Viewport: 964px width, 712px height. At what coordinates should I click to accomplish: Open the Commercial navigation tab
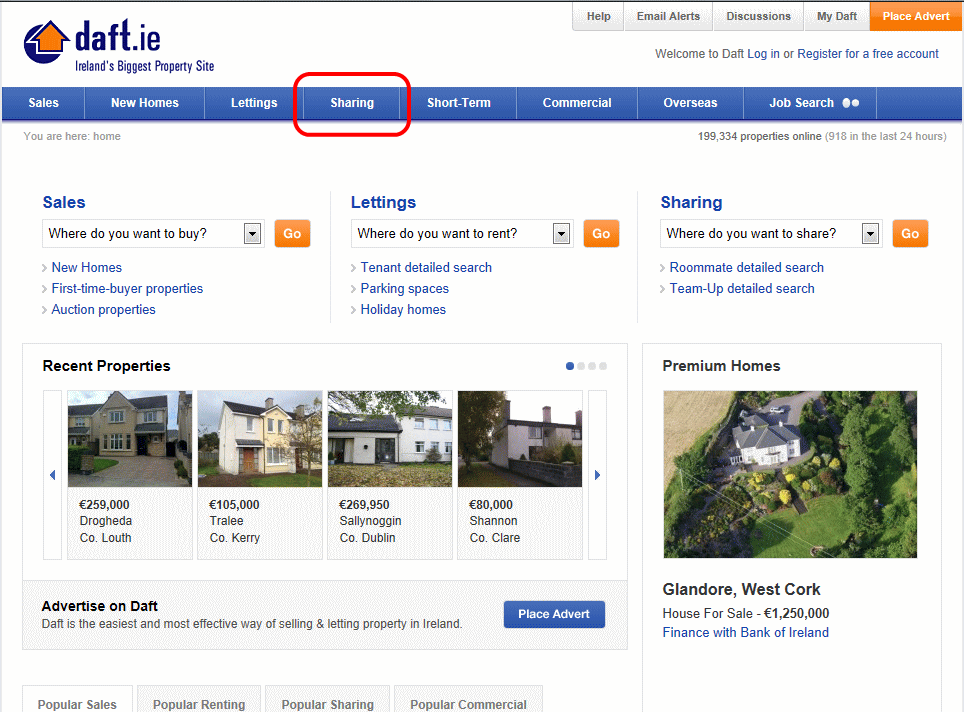577,103
